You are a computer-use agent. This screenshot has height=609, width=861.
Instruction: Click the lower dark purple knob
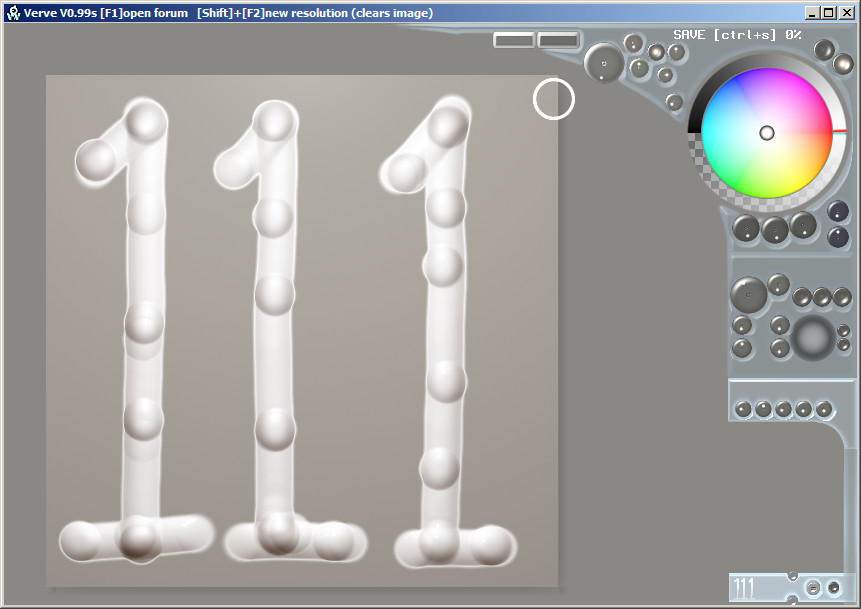[x=838, y=237]
